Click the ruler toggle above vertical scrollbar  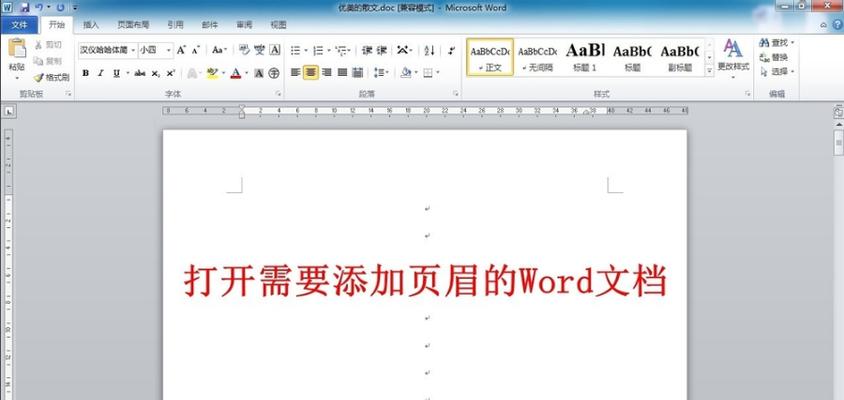(838, 112)
